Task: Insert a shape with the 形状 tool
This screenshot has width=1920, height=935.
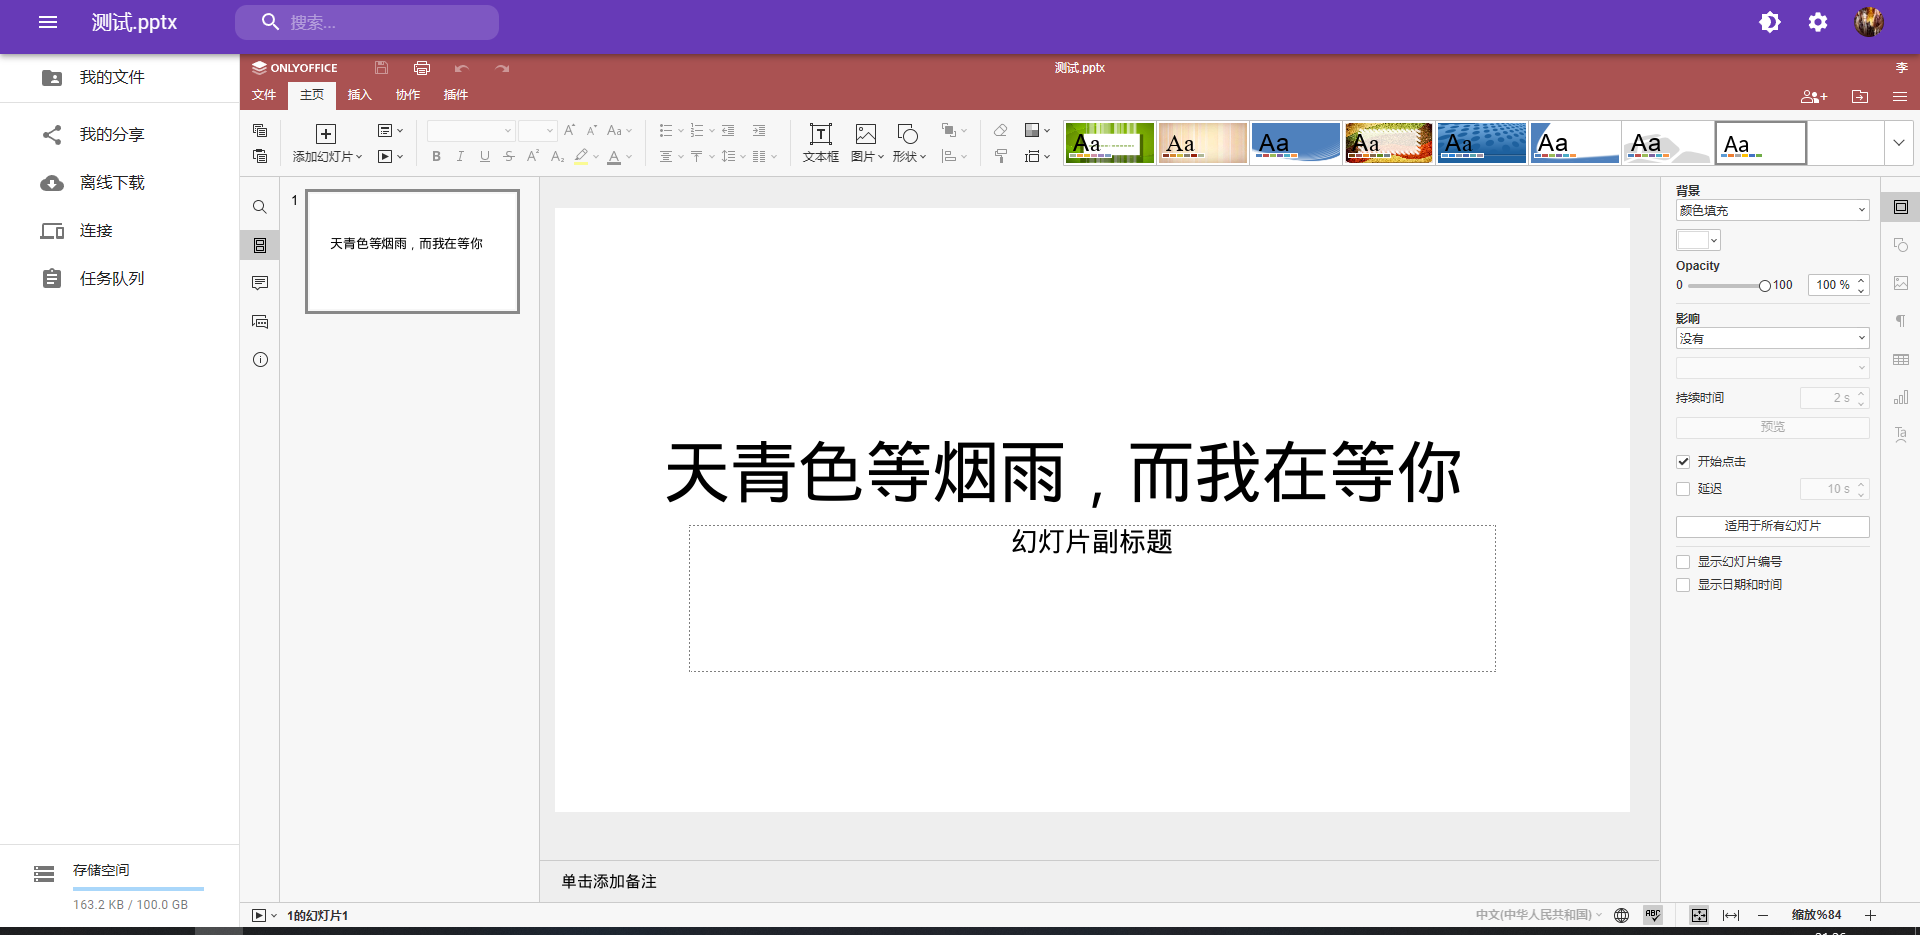Action: pos(906,142)
